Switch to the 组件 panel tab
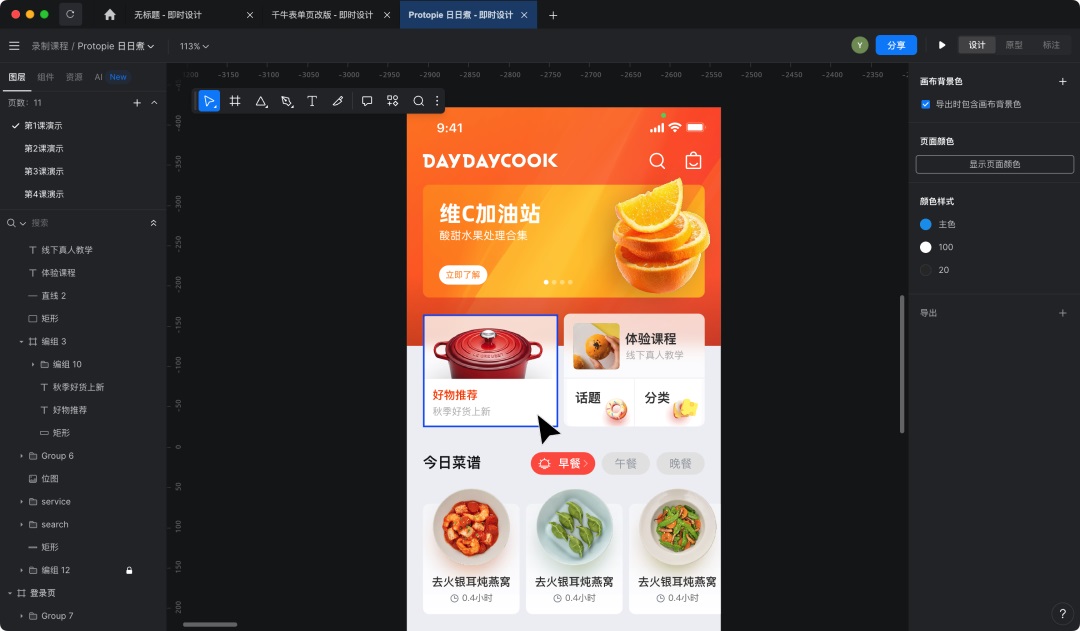Viewport: 1080px width, 631px height. [x=45, y=76]
